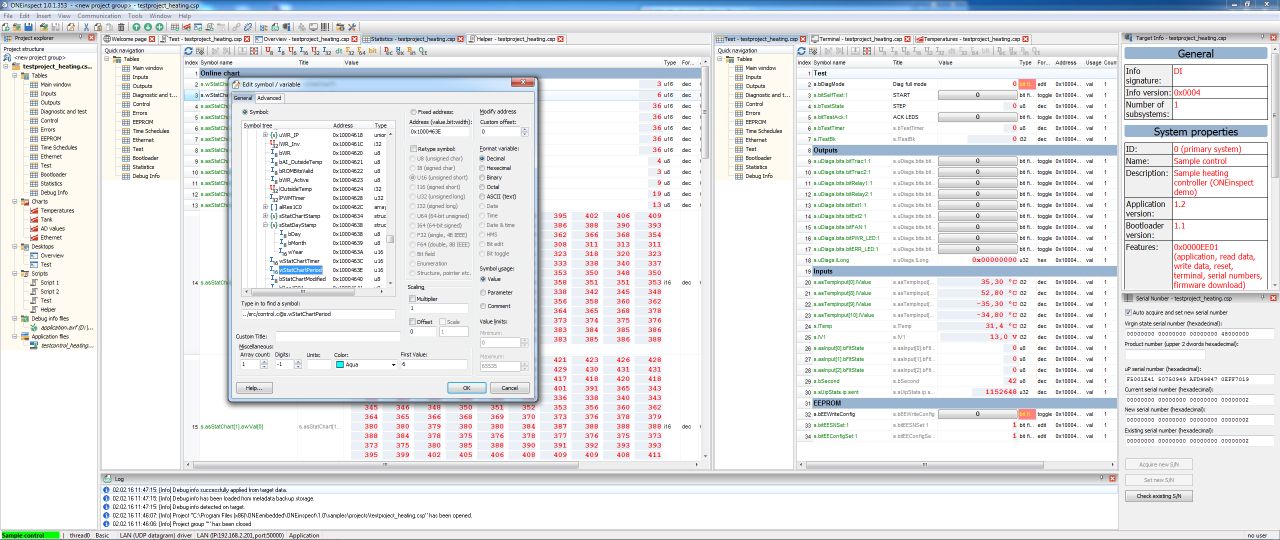The image size is (1280, 540).
Task: Click the tools wrench icon in the main toolbar
Action: [x=352, y=27]
